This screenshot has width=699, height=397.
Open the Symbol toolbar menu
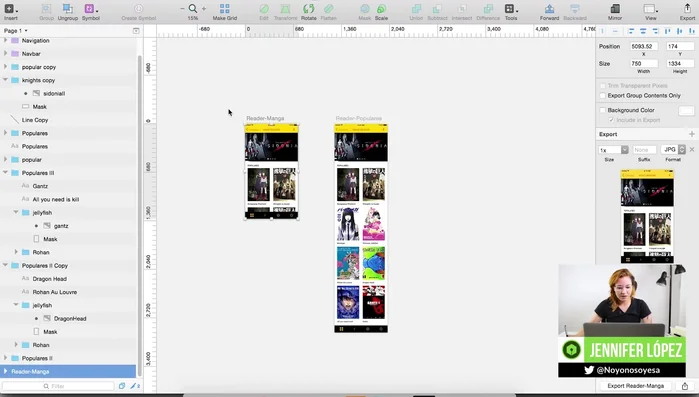click(x=90, y=12)
